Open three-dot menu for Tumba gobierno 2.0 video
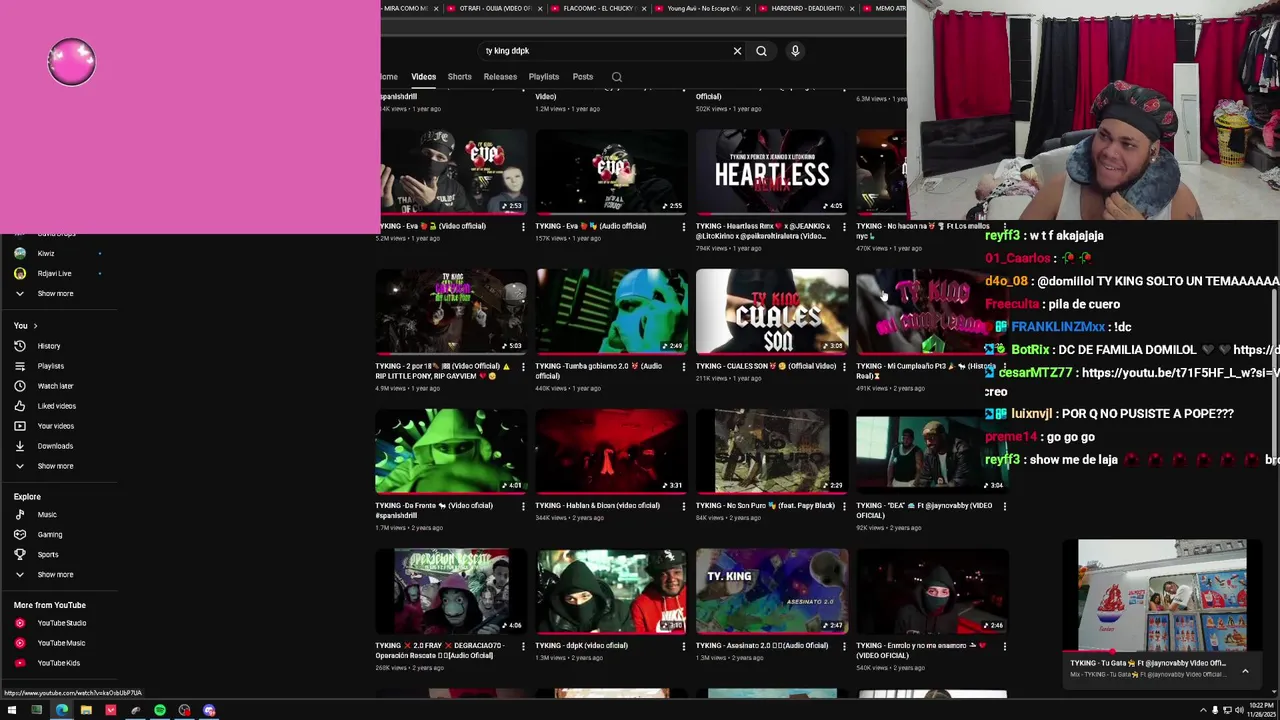 coord(684,368)
